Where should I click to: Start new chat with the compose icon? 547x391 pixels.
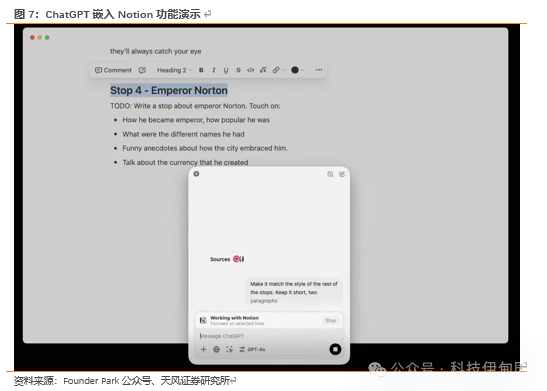(x=342, y=174)
